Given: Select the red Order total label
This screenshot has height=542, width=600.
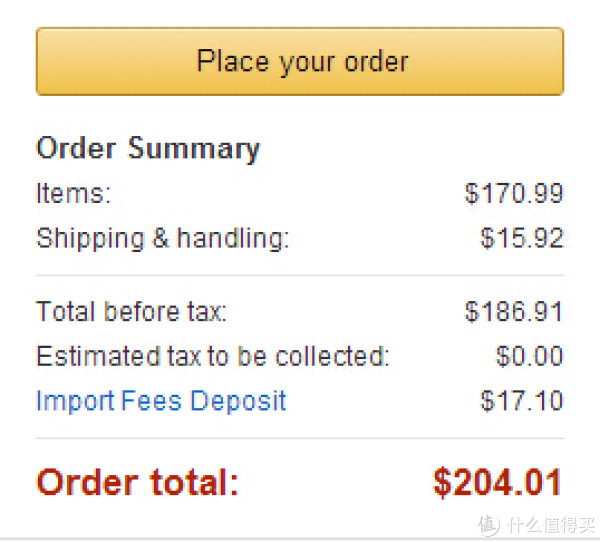Looking at the screenshot, I should tap(137, 482).
